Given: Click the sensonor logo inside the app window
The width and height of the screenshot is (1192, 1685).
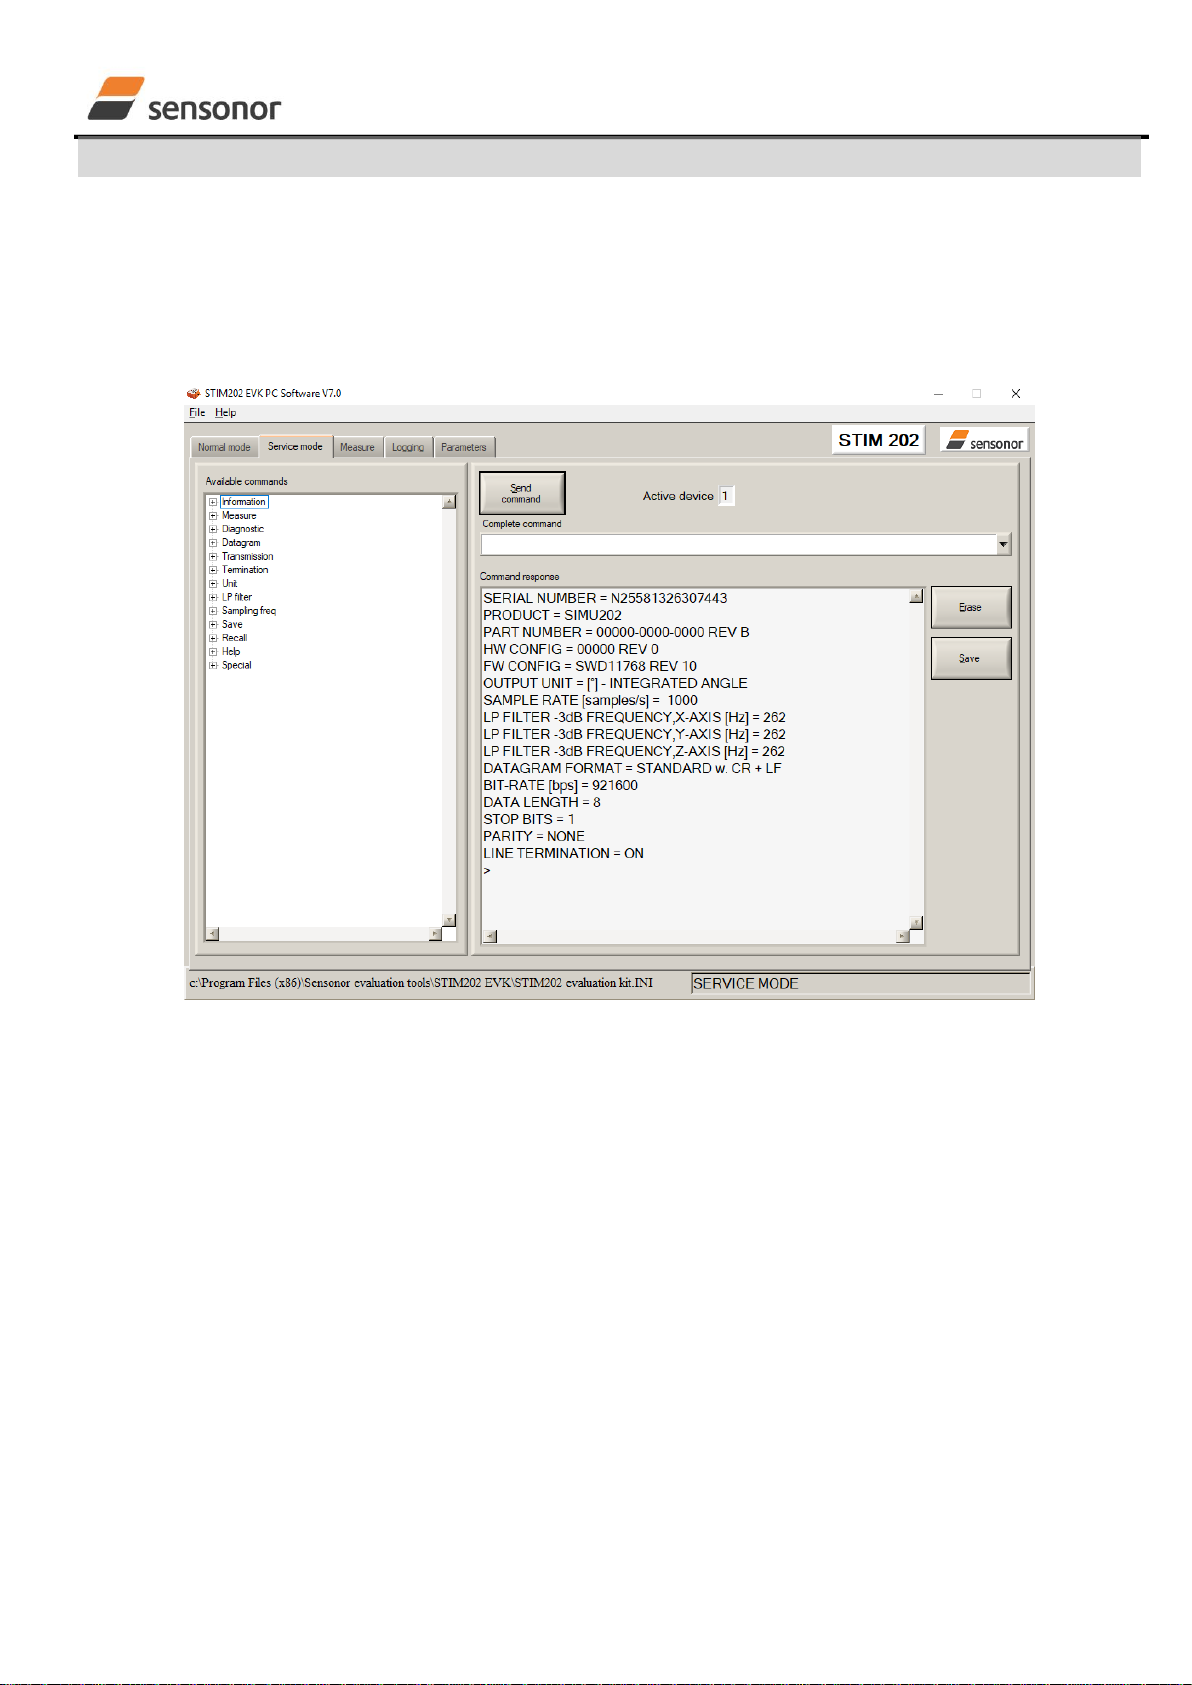Looking at the screenshot, I should [985, 440].
